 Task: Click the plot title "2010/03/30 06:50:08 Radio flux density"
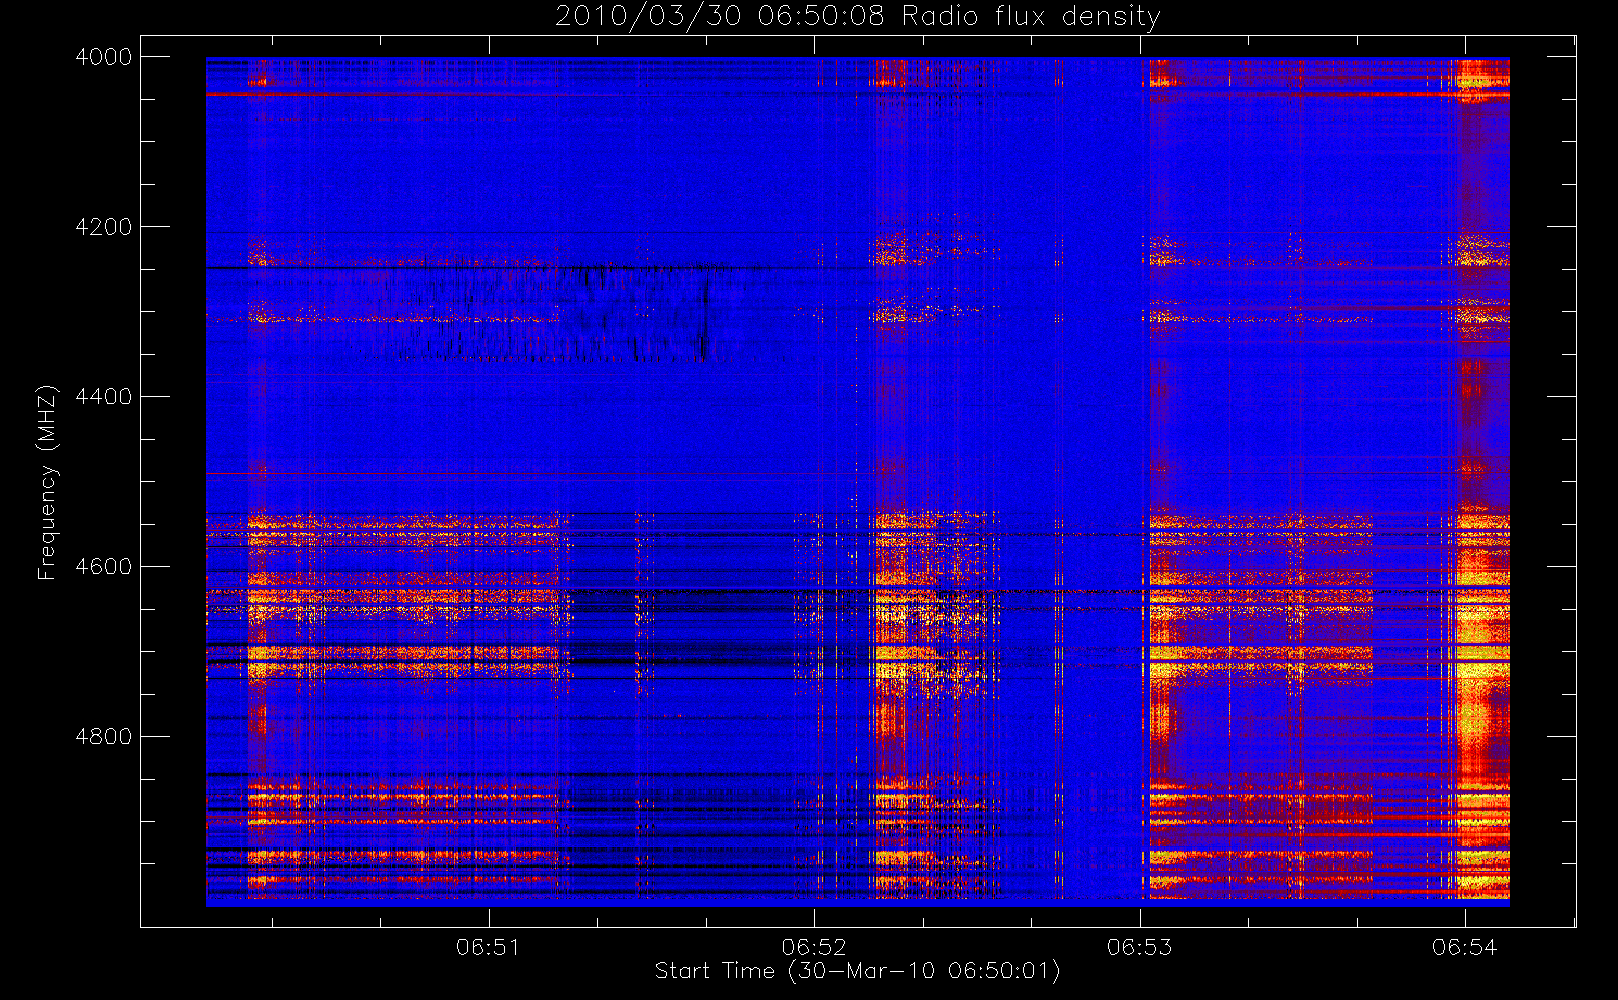pos(857,17)
